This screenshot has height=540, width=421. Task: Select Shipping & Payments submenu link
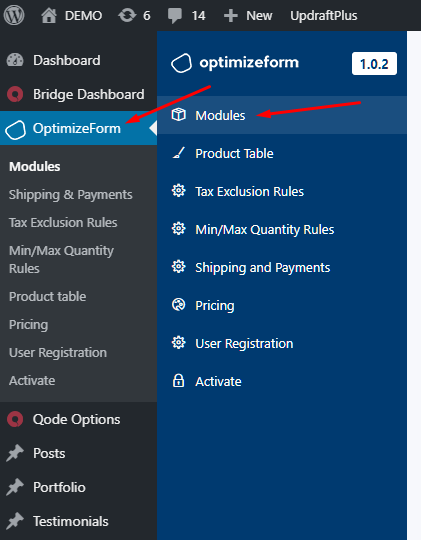(x=71, y=195)
